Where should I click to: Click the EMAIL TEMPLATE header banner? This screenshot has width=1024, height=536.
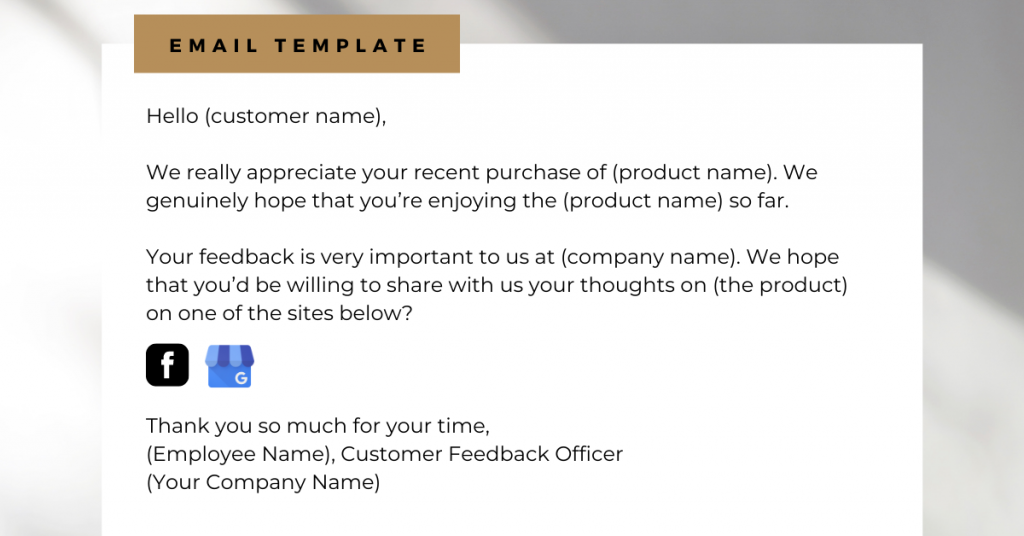tap(297, 45)
